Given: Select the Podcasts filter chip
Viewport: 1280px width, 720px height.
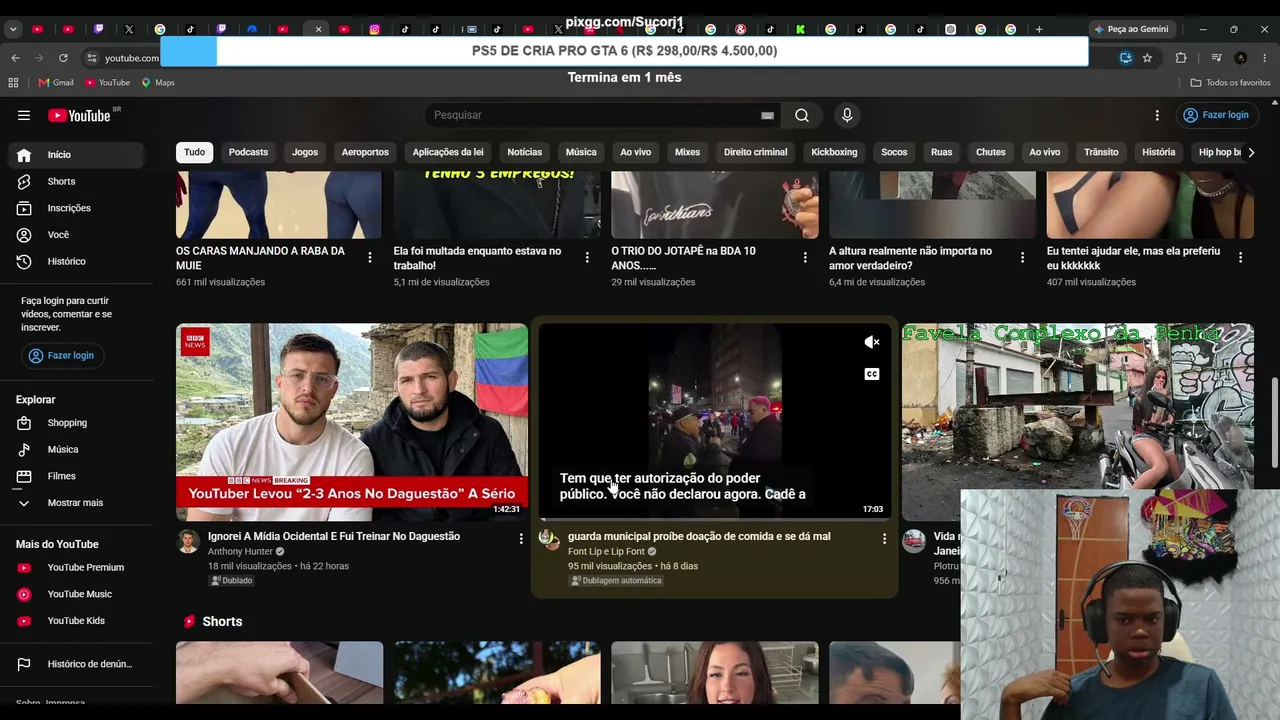Looking at the screenshot, I should (x=248, y=152).
